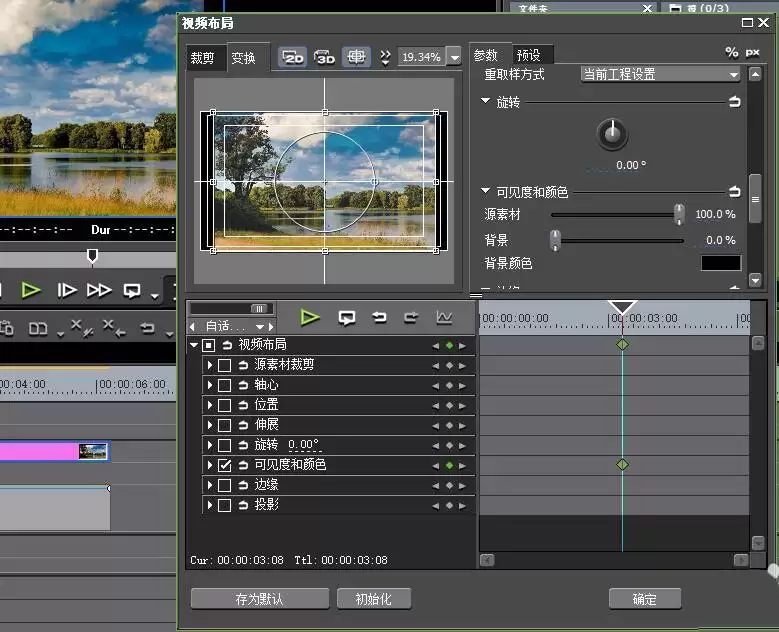
Task: Expand the 源素材裁剪 tree item
Action: click(x=210, y=365)
